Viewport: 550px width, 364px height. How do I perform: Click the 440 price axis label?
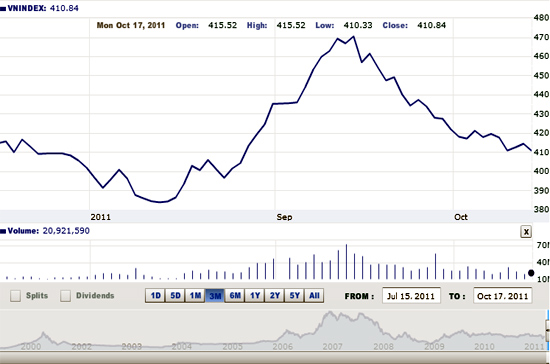coord(541,94)
